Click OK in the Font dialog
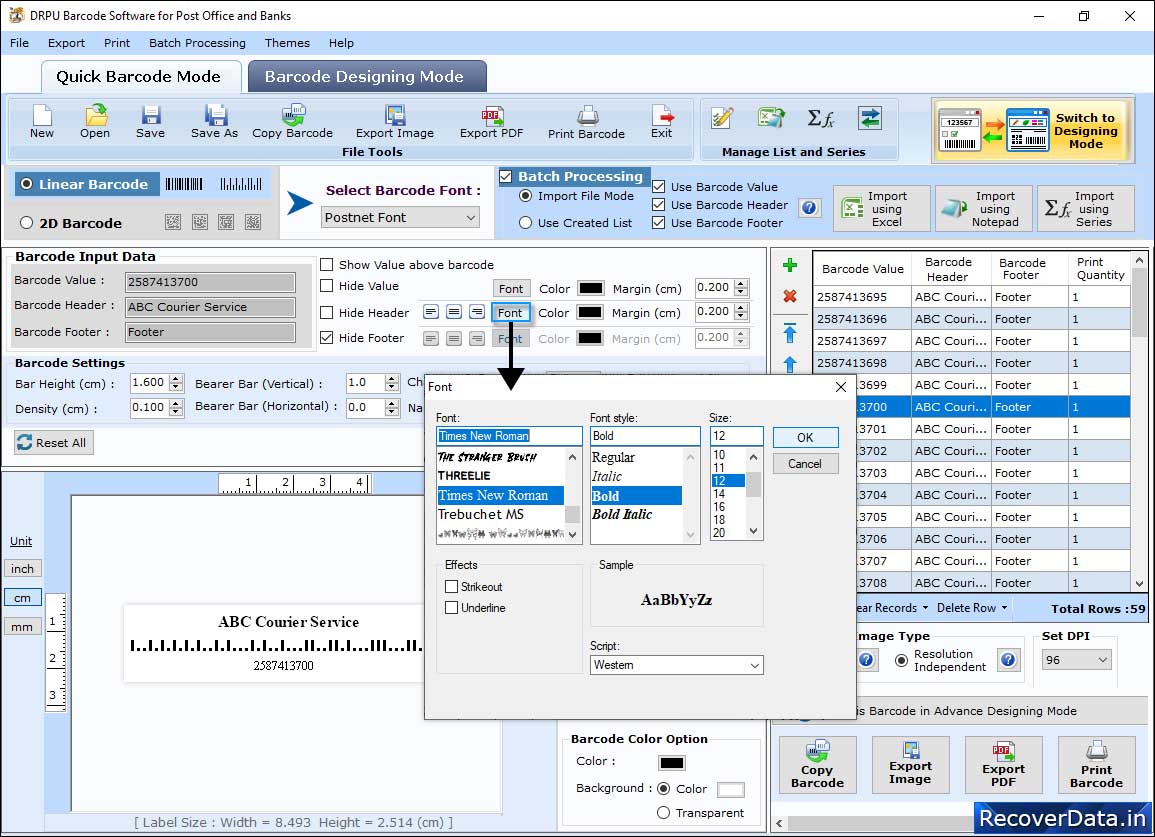Image resolution: width=1155 pixels, height=837 pixels. pyautogui.click(x=805, y=438)
